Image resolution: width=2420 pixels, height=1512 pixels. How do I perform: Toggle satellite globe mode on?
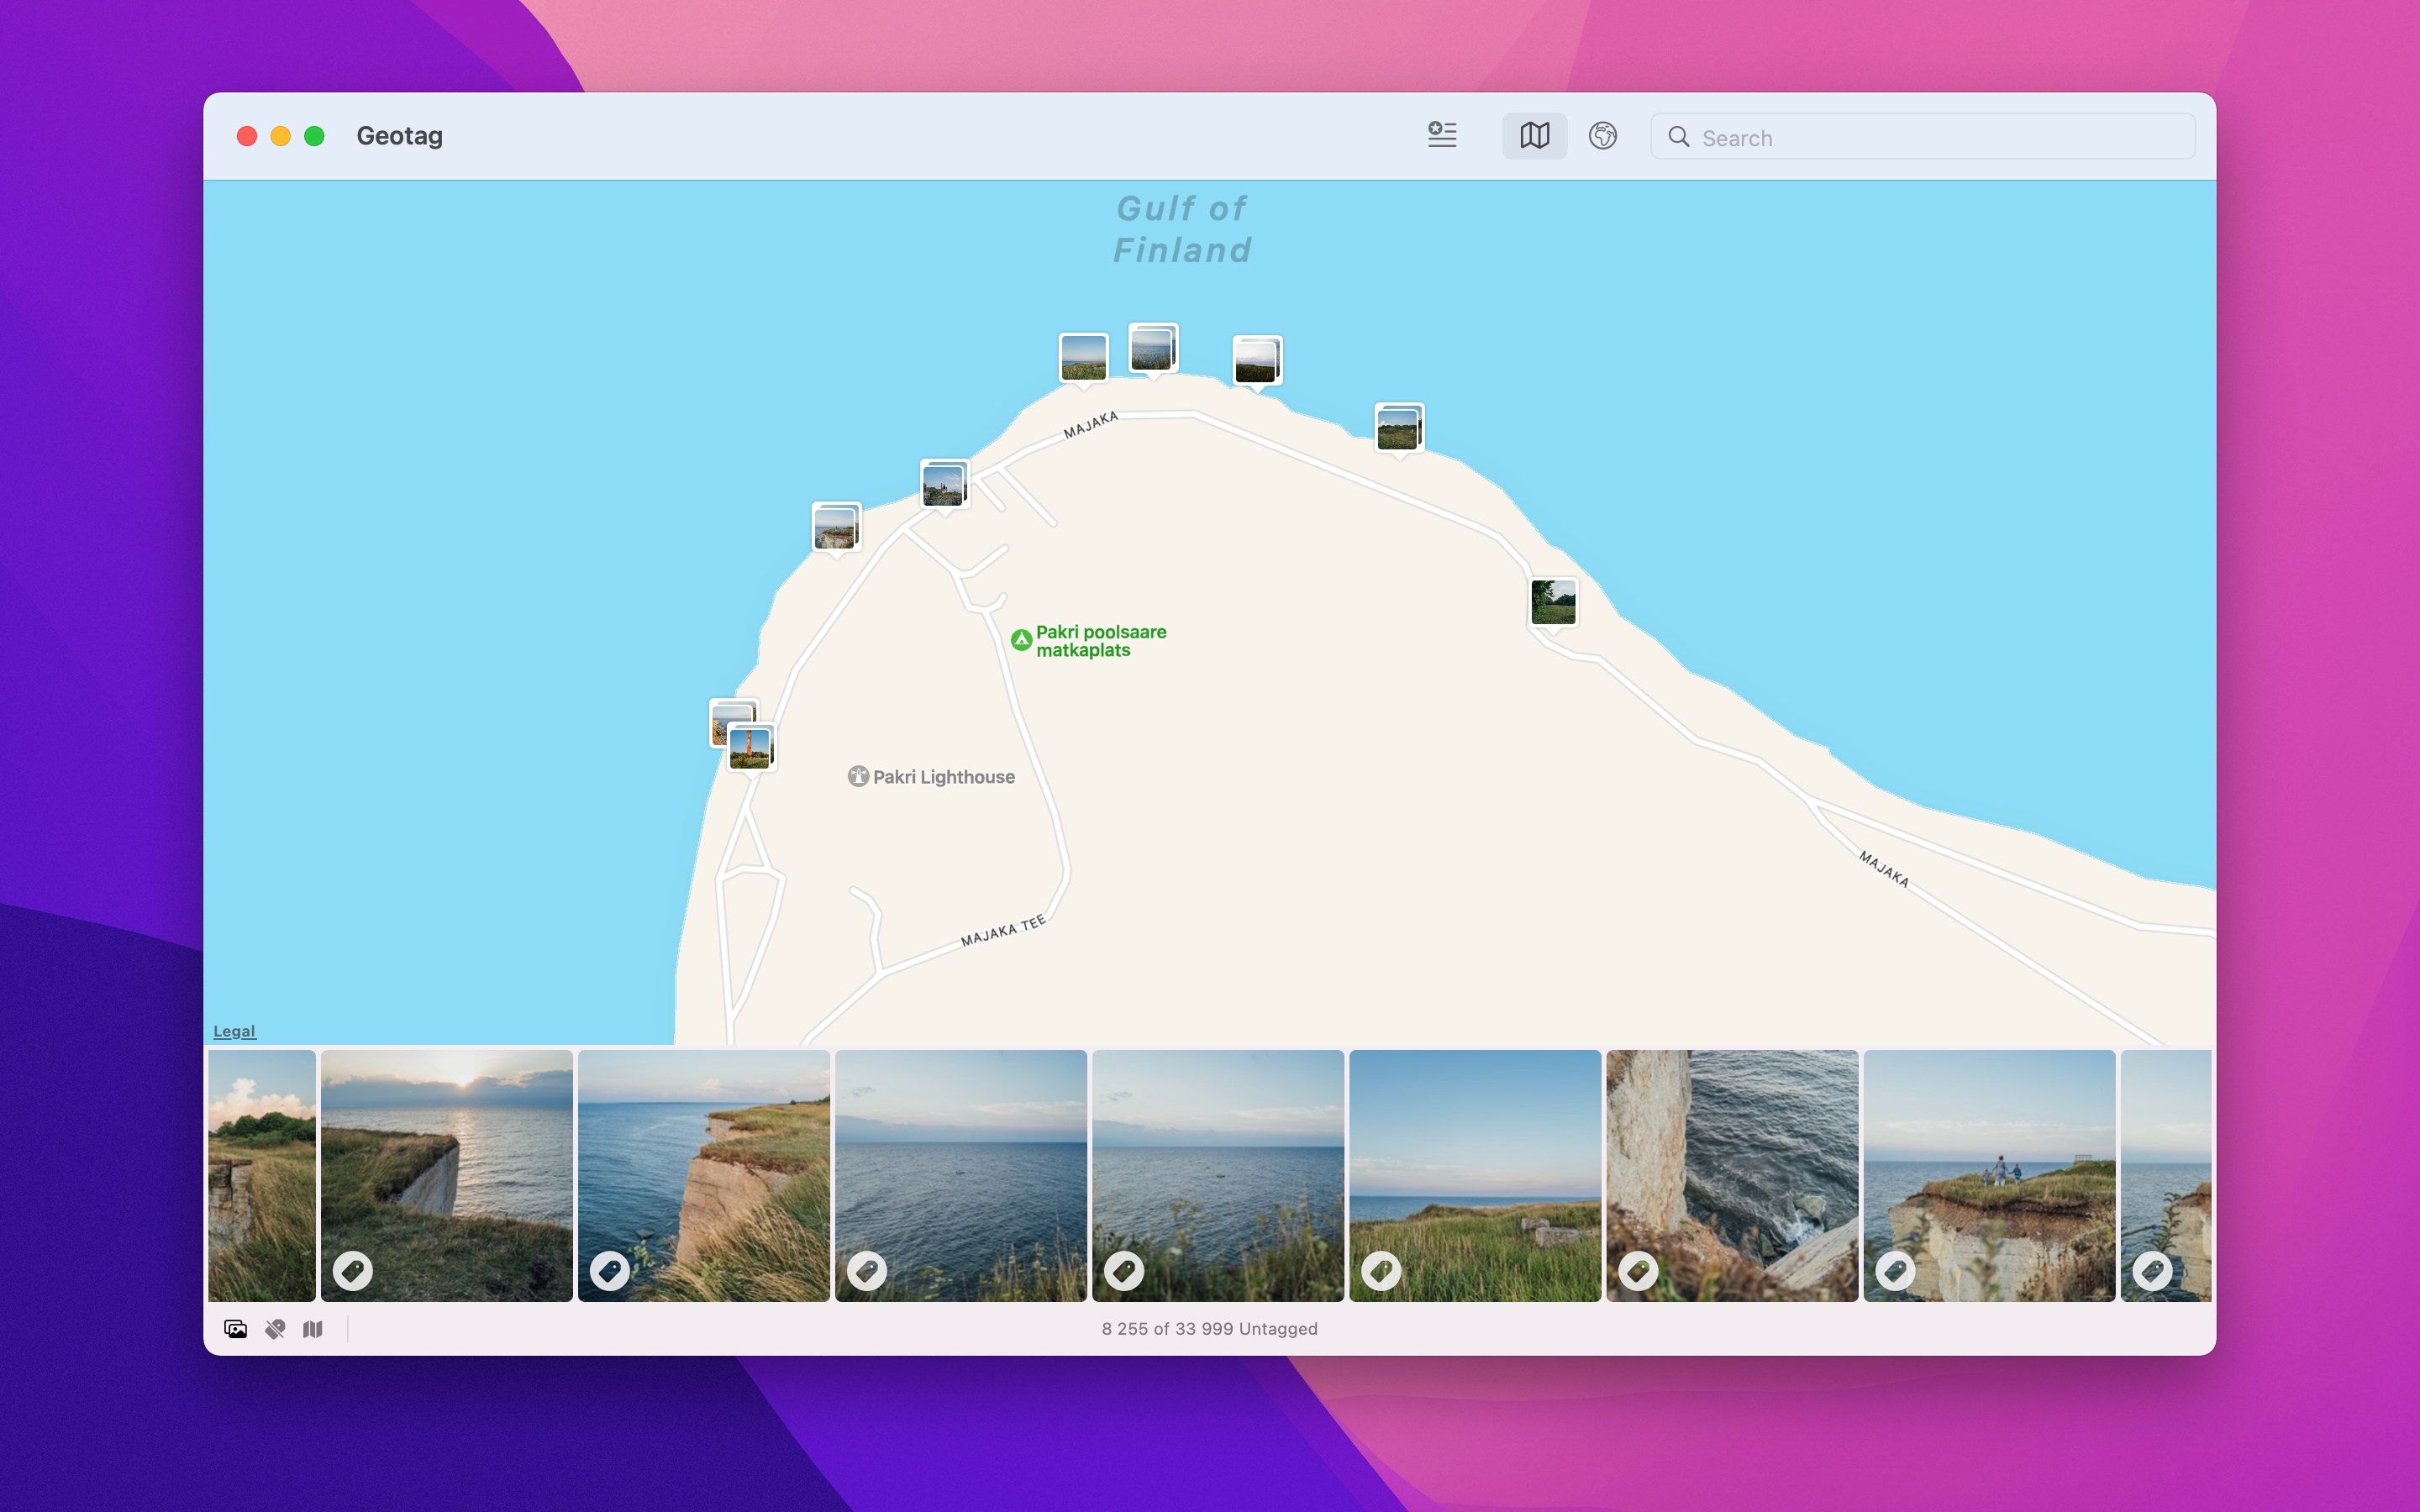click(1604, 136)
